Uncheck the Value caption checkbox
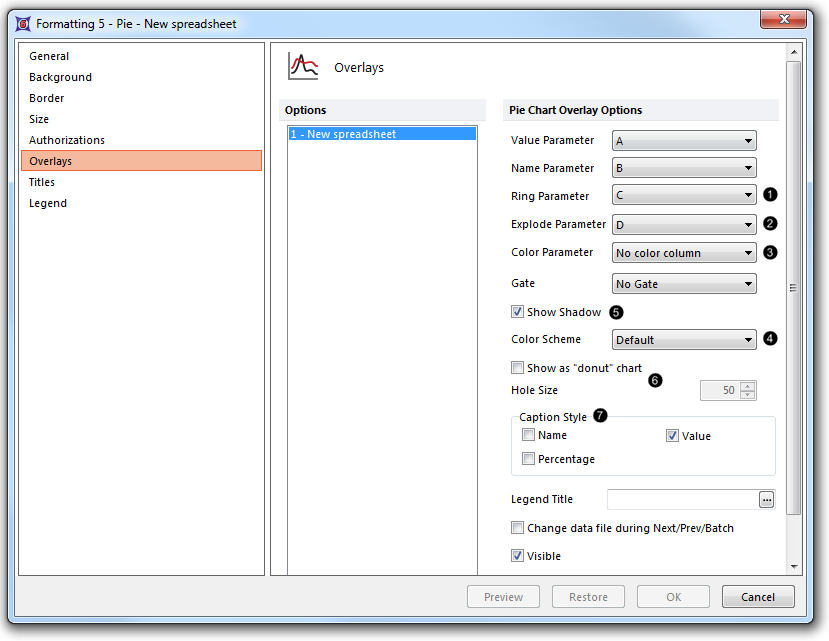The image size is (829, 641). click(x=672, y=436)
